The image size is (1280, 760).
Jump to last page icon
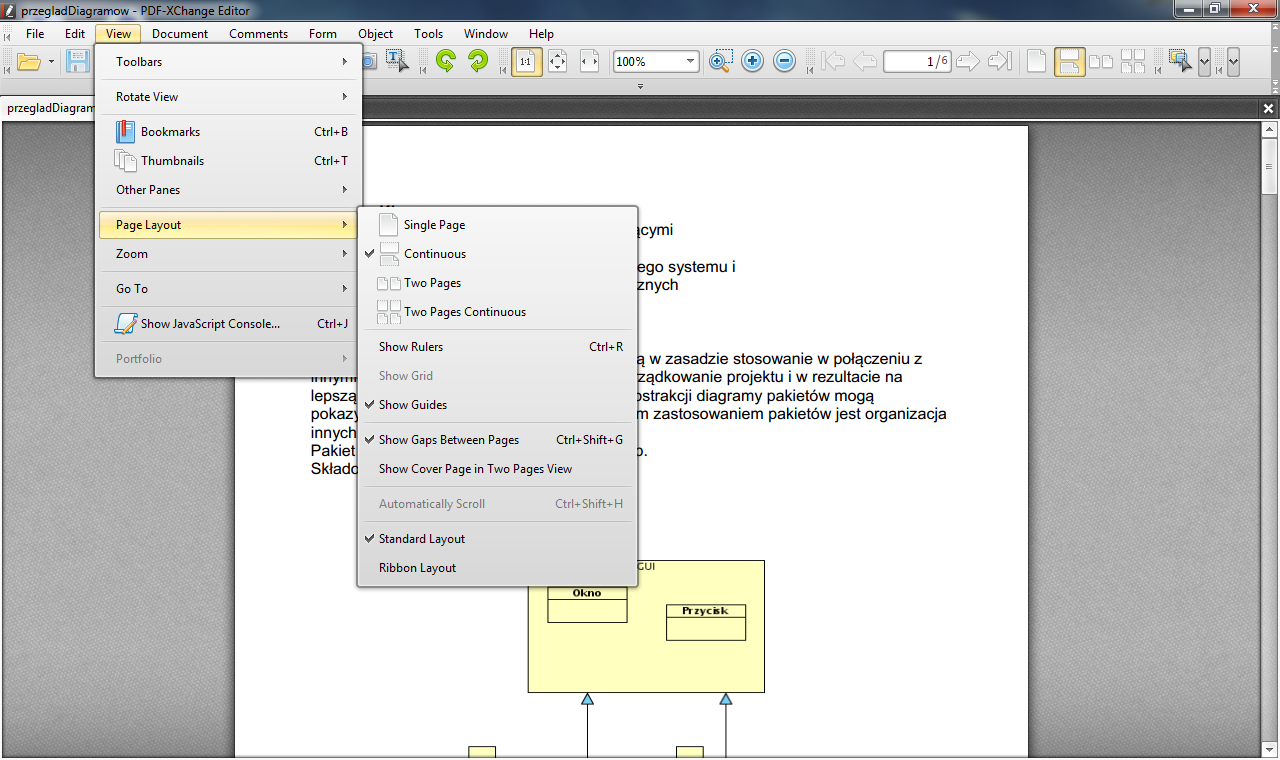click(x=999, y=62)
